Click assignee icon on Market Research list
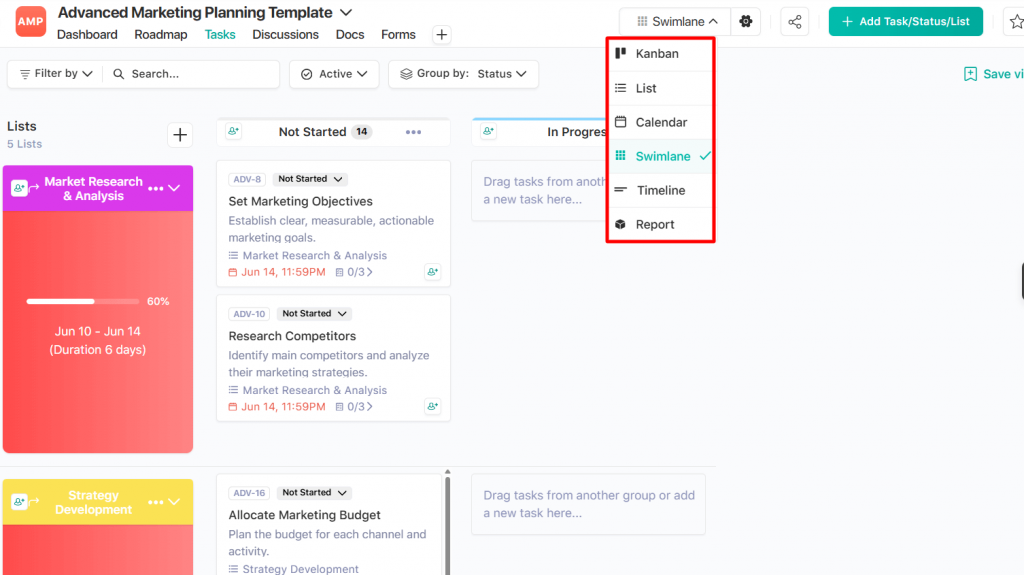Screen dimensions: 1024x575 click(x=20, y=188)
